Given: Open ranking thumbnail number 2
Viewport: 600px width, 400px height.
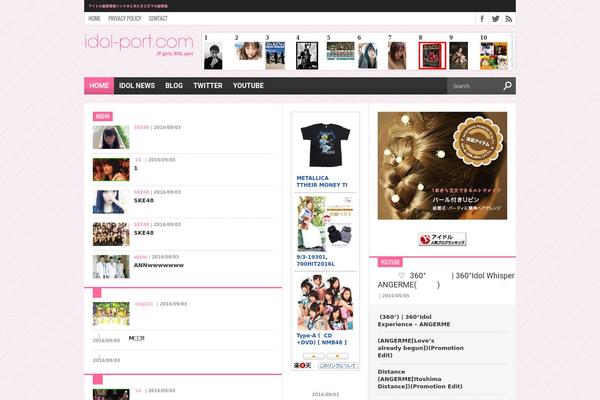Looking at the screenshot, I should pos(248,51).
